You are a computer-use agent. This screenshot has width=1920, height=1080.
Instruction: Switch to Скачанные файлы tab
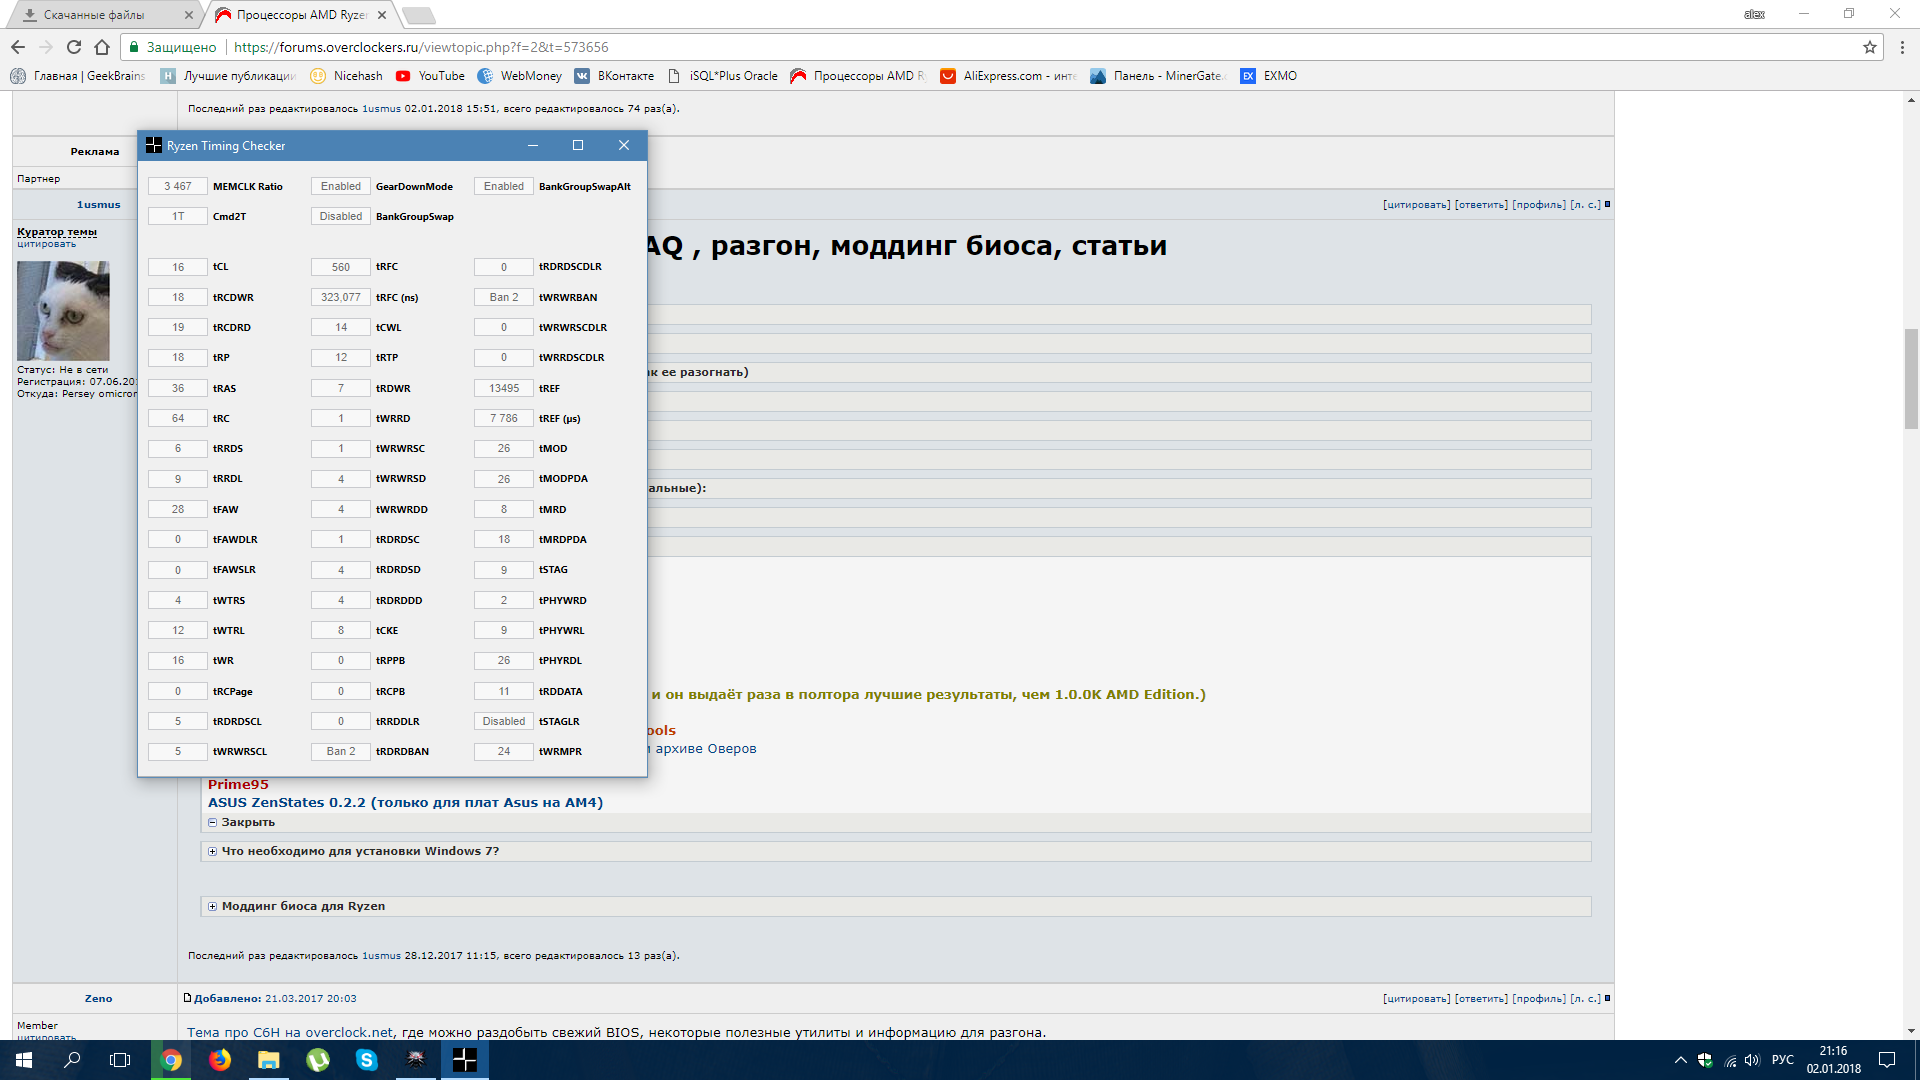coord(94,15)
